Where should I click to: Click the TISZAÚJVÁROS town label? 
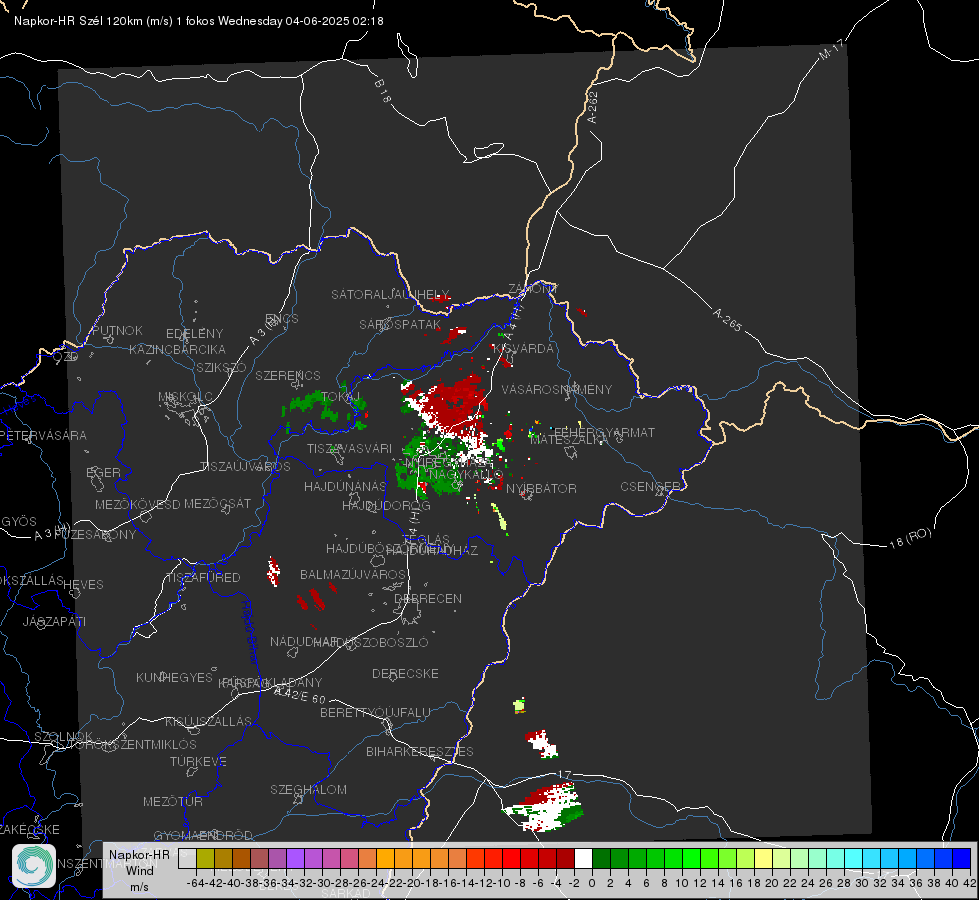click(245, 467)
